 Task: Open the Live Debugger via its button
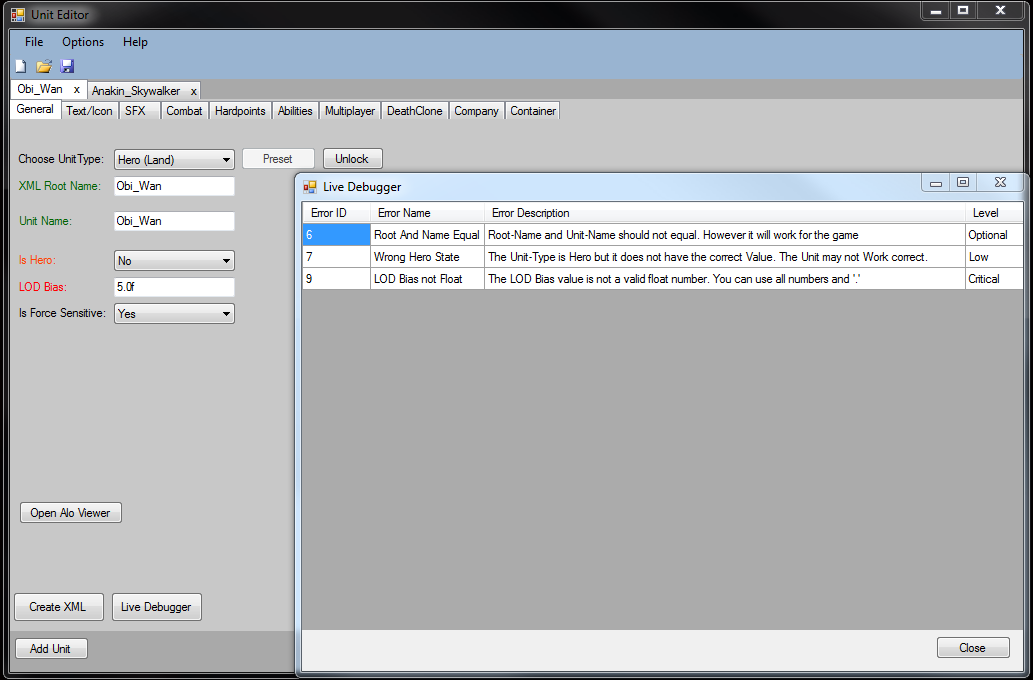click(x=157, y=607)
